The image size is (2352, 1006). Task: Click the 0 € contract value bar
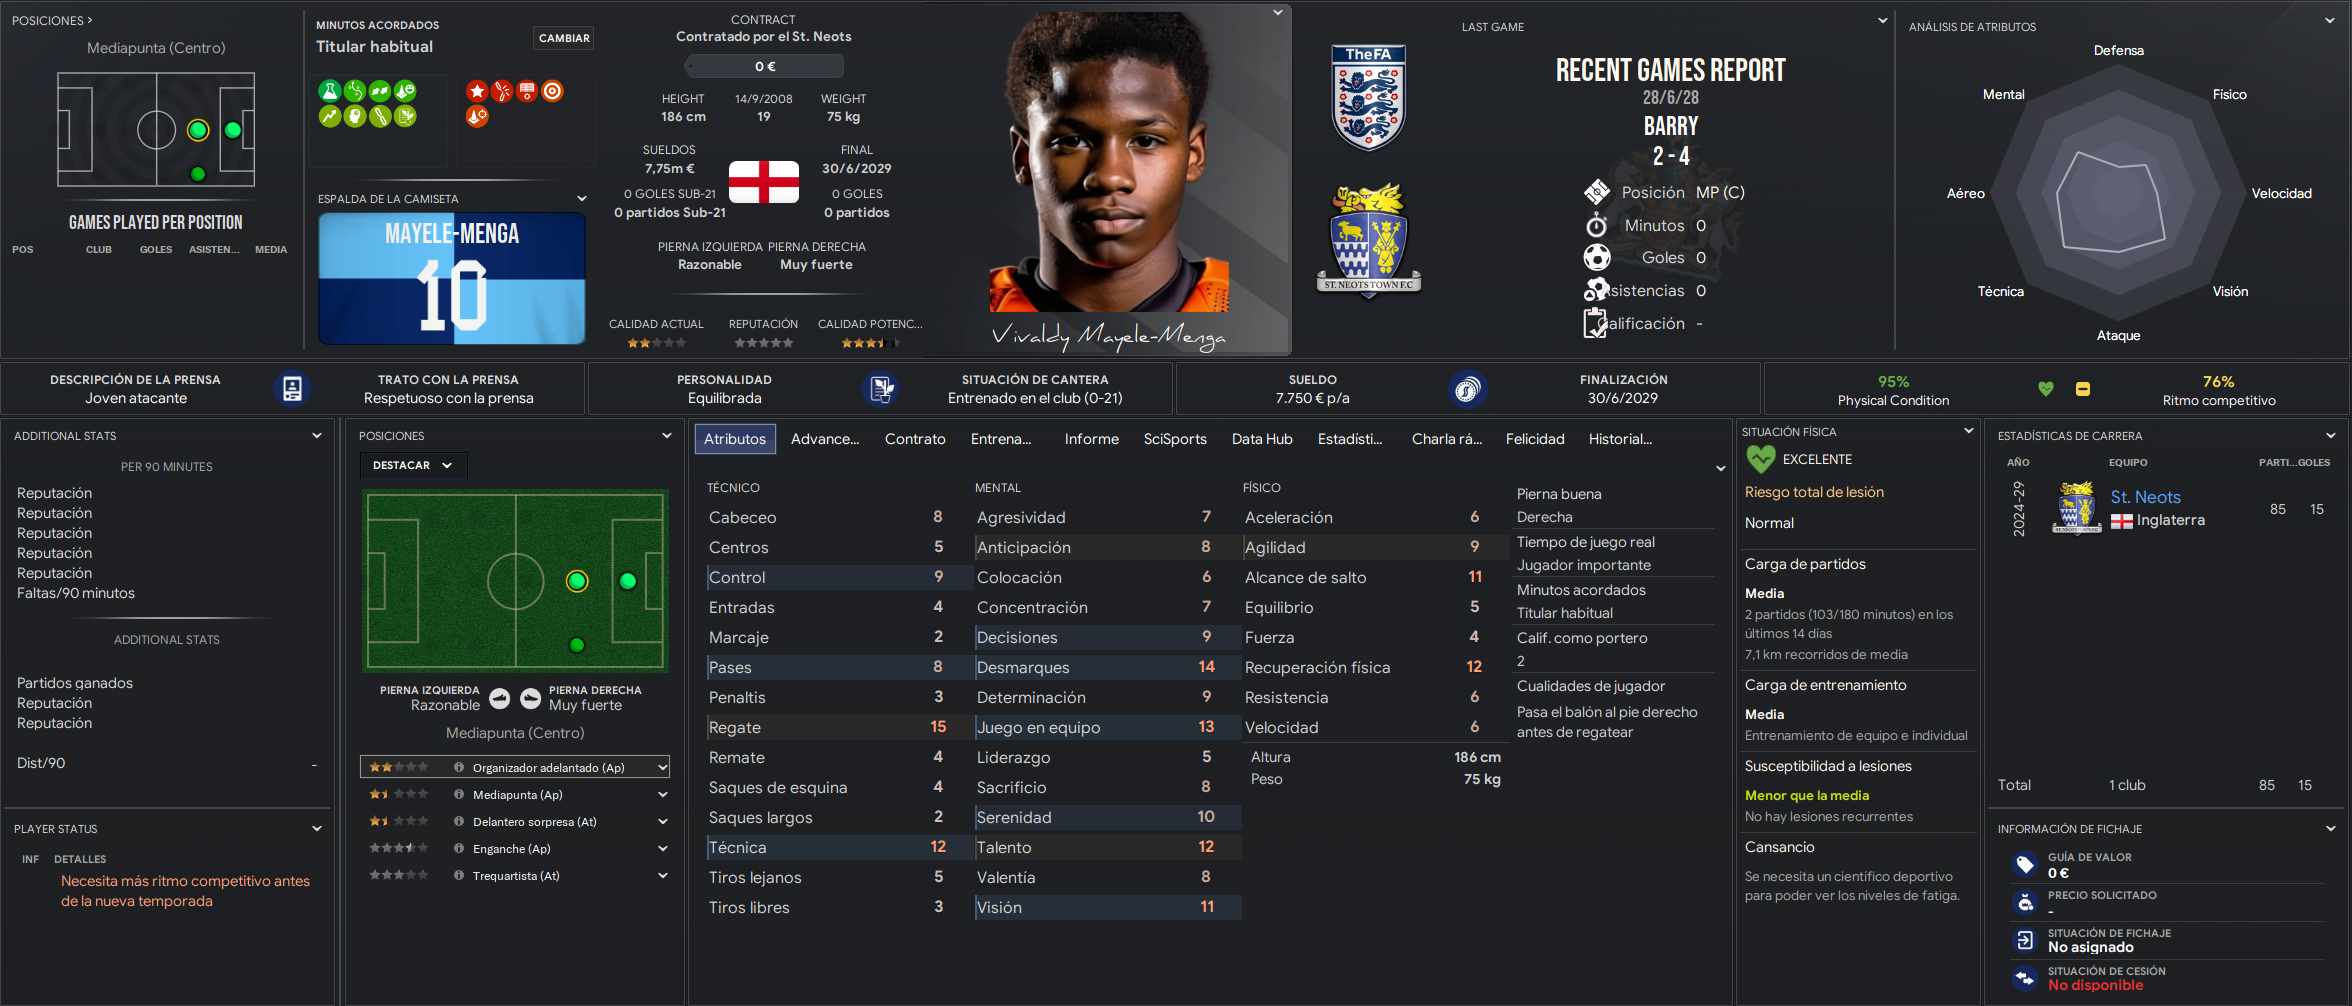(x=764, y=66)
